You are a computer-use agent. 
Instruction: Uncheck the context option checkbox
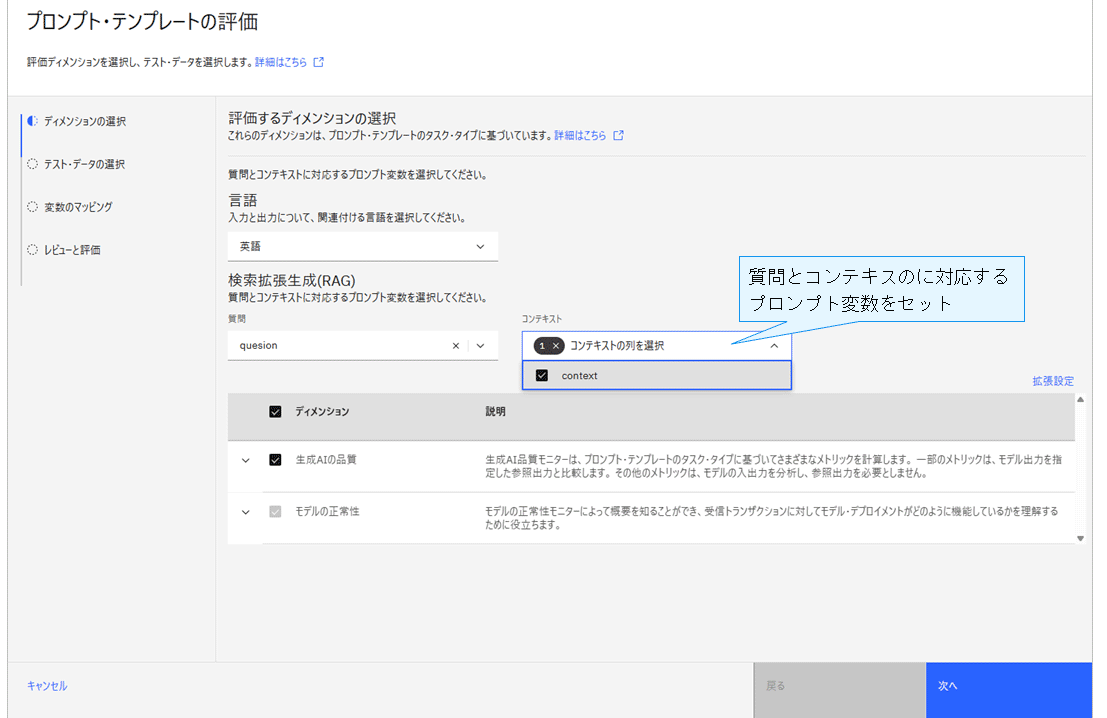[x=542, y=376]
